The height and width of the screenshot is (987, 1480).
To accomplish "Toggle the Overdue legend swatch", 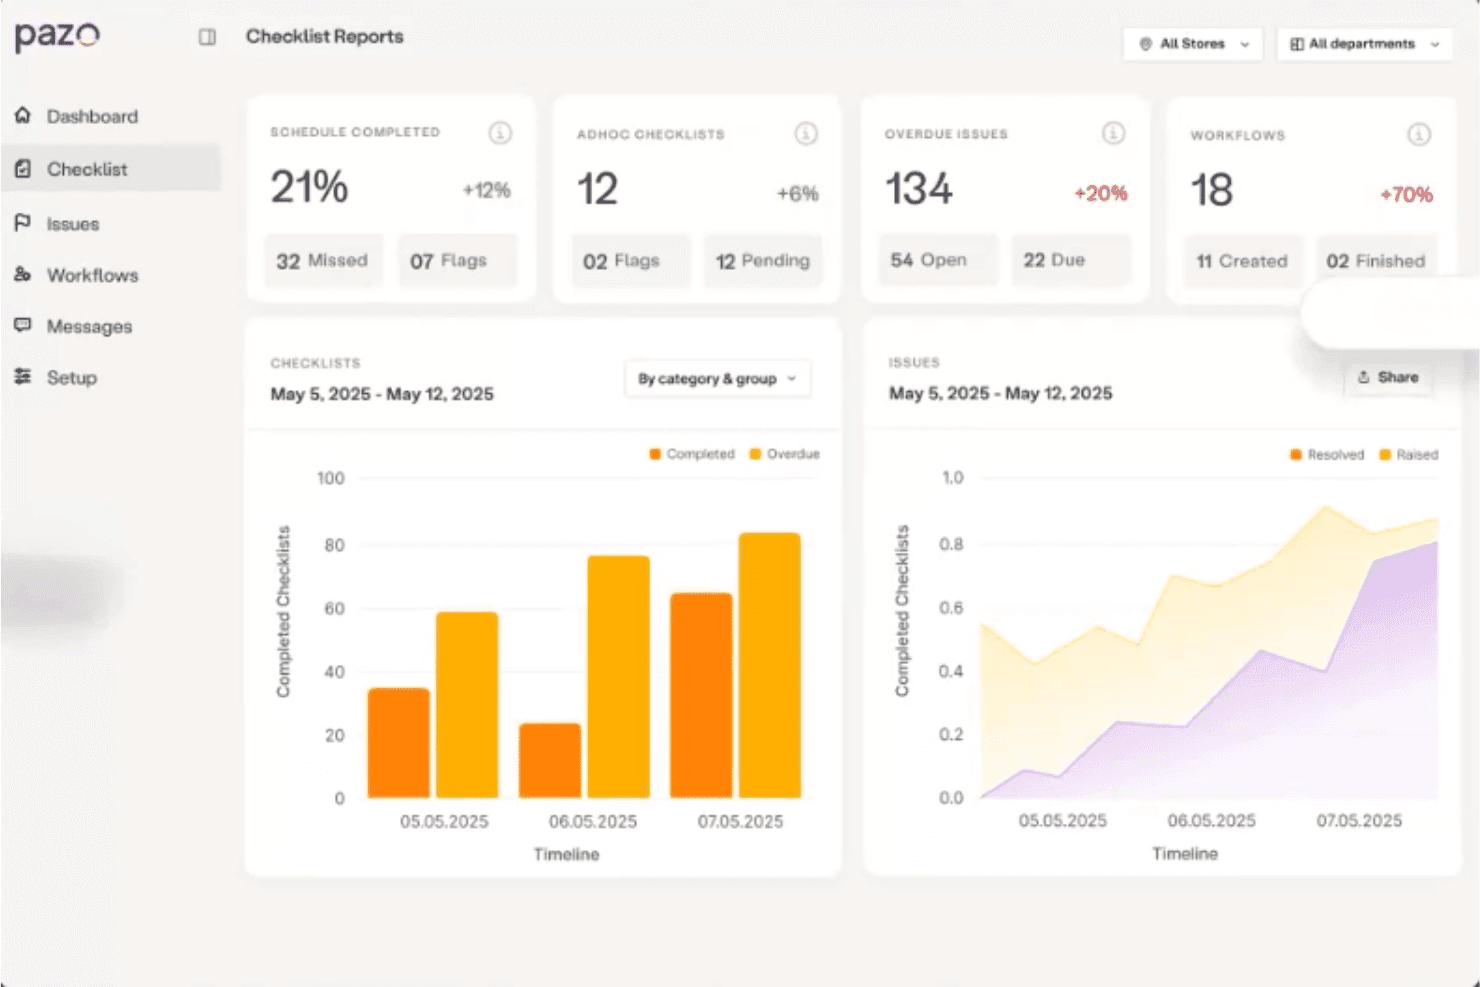I will coord(756,454).
